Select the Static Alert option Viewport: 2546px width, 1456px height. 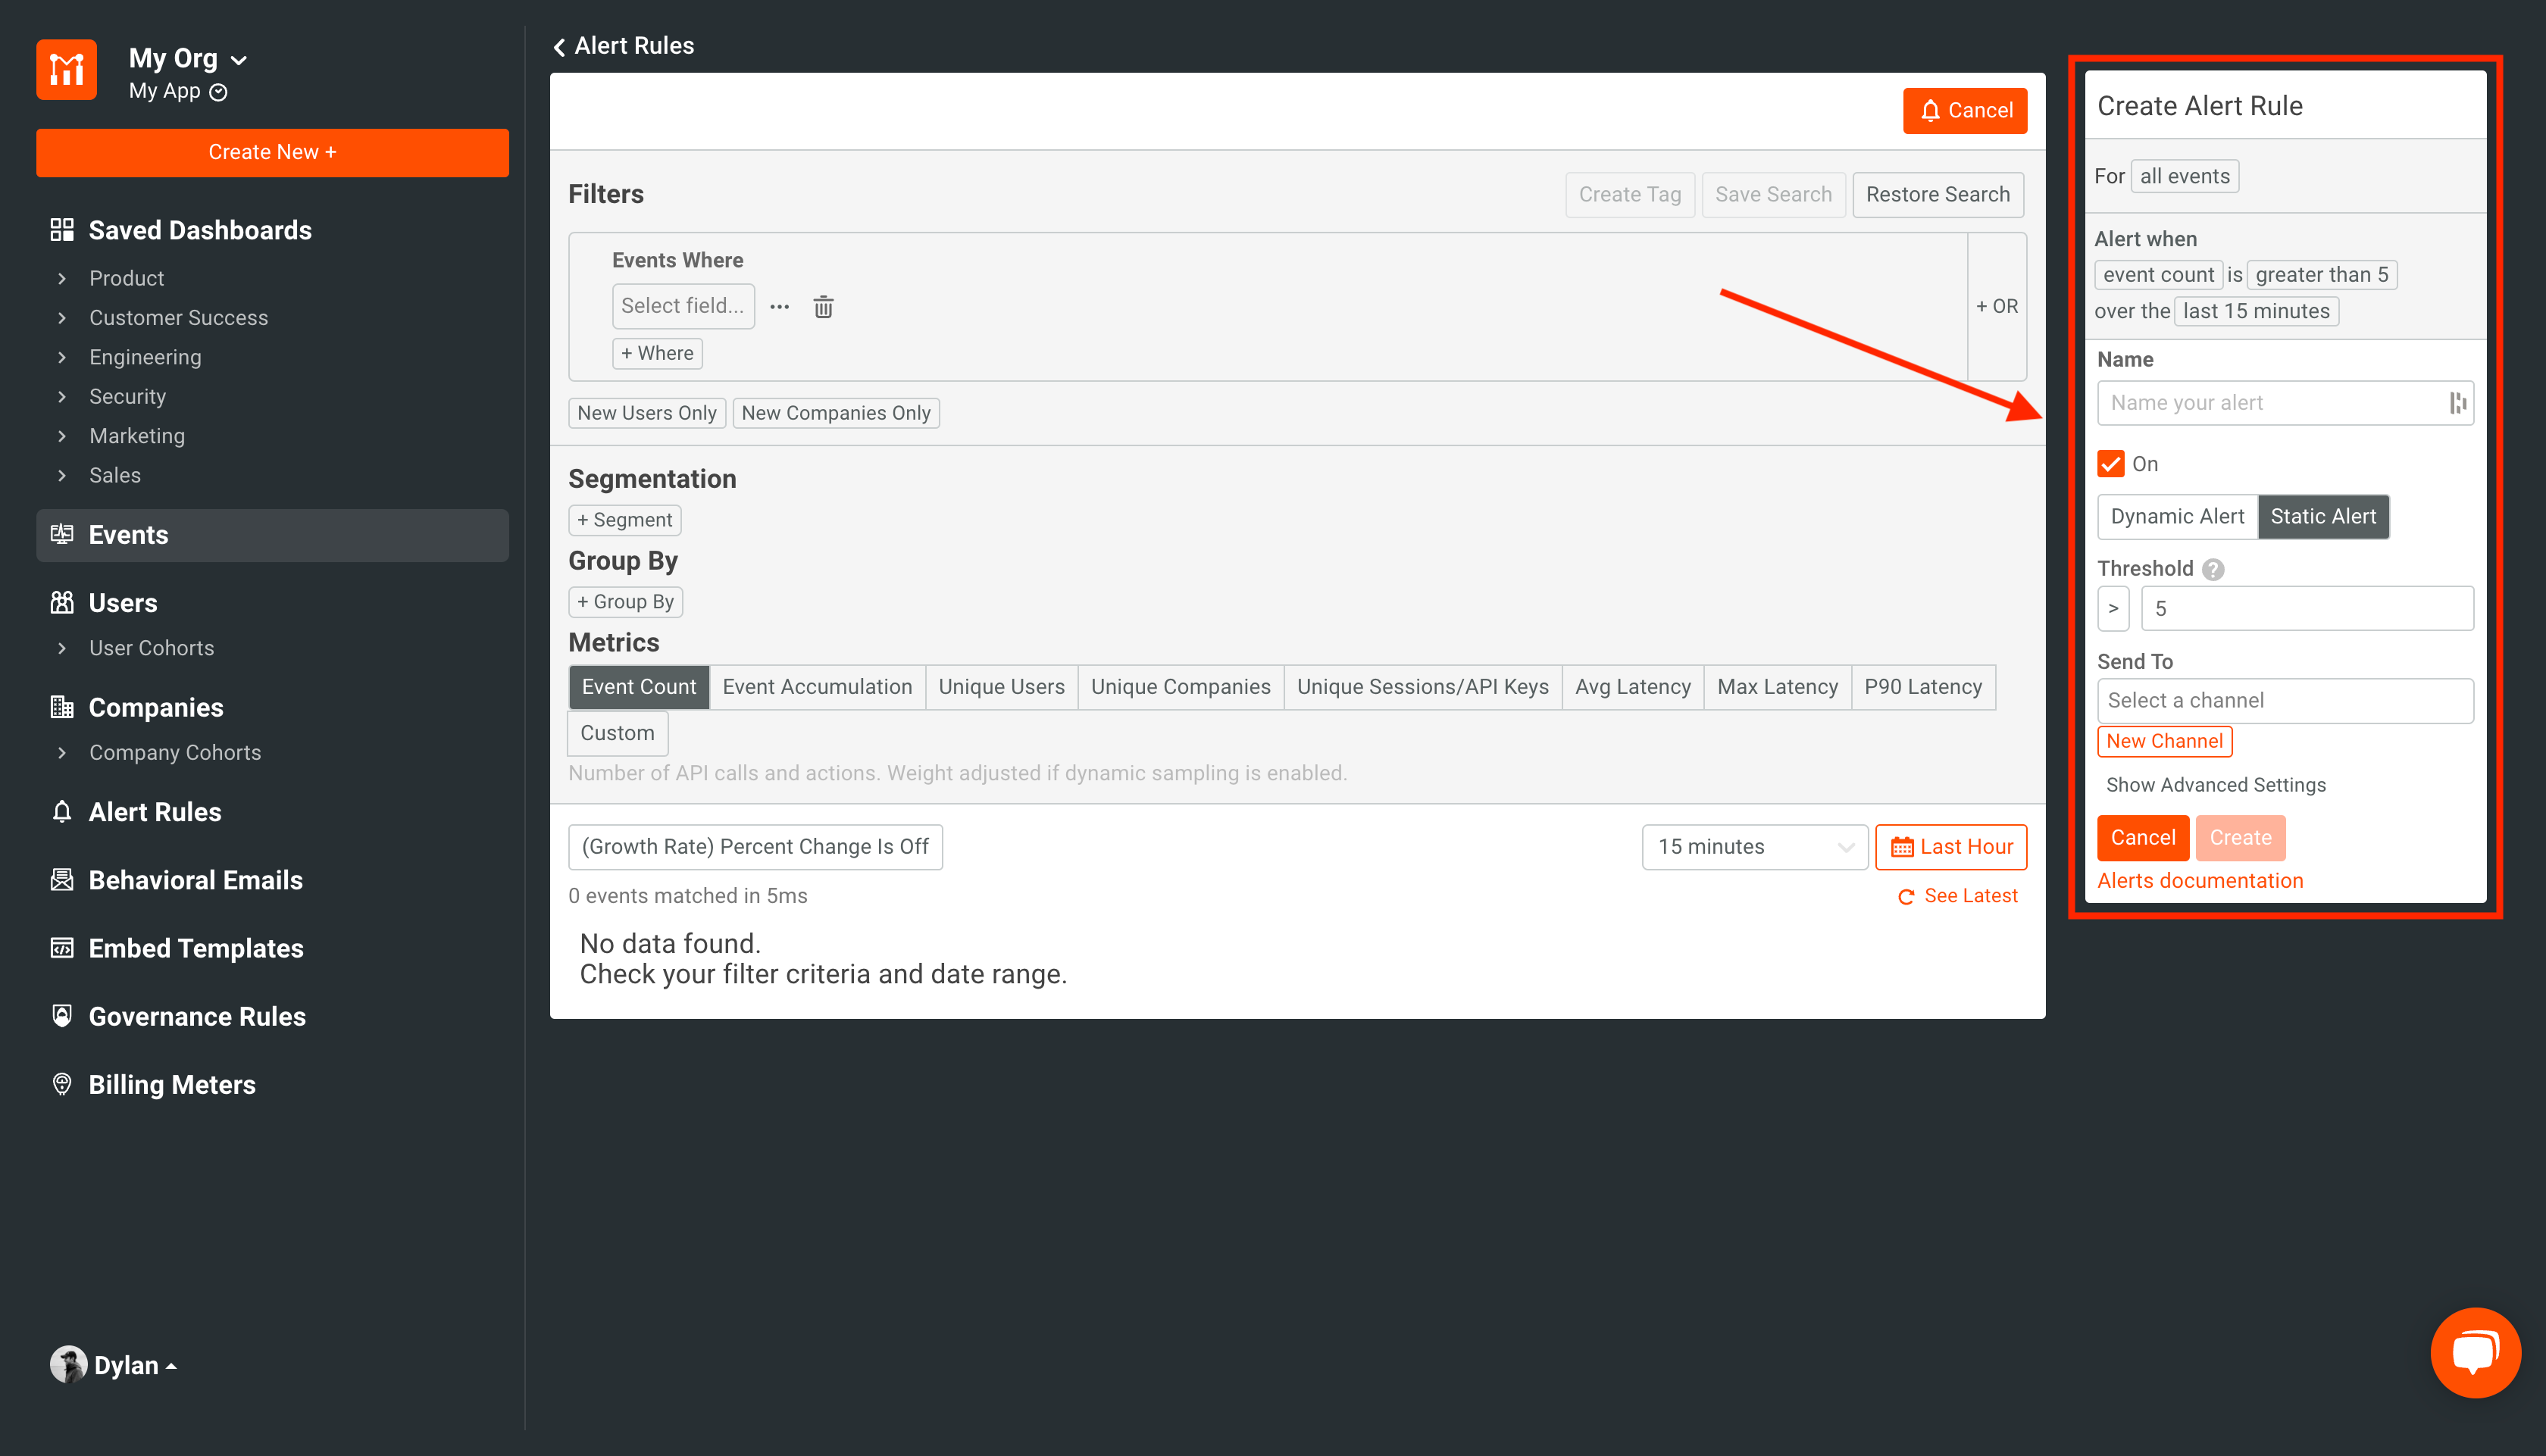click(x=2323, y=517)
